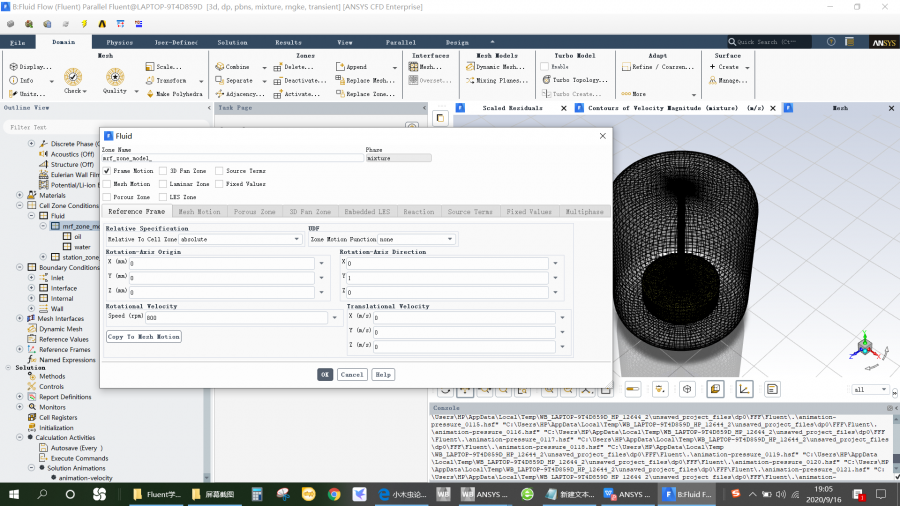Click the Zone Name text field
900x506 pixels.
(x=230, y=158)
